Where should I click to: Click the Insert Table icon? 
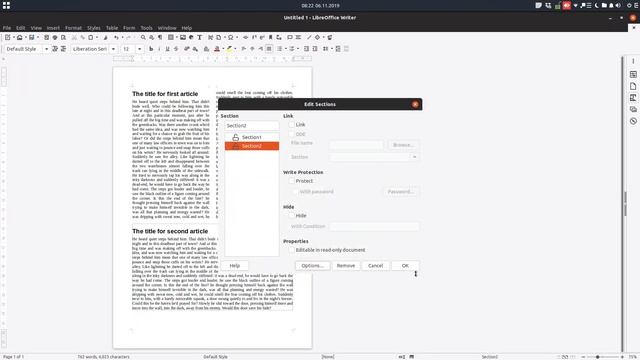171,38
